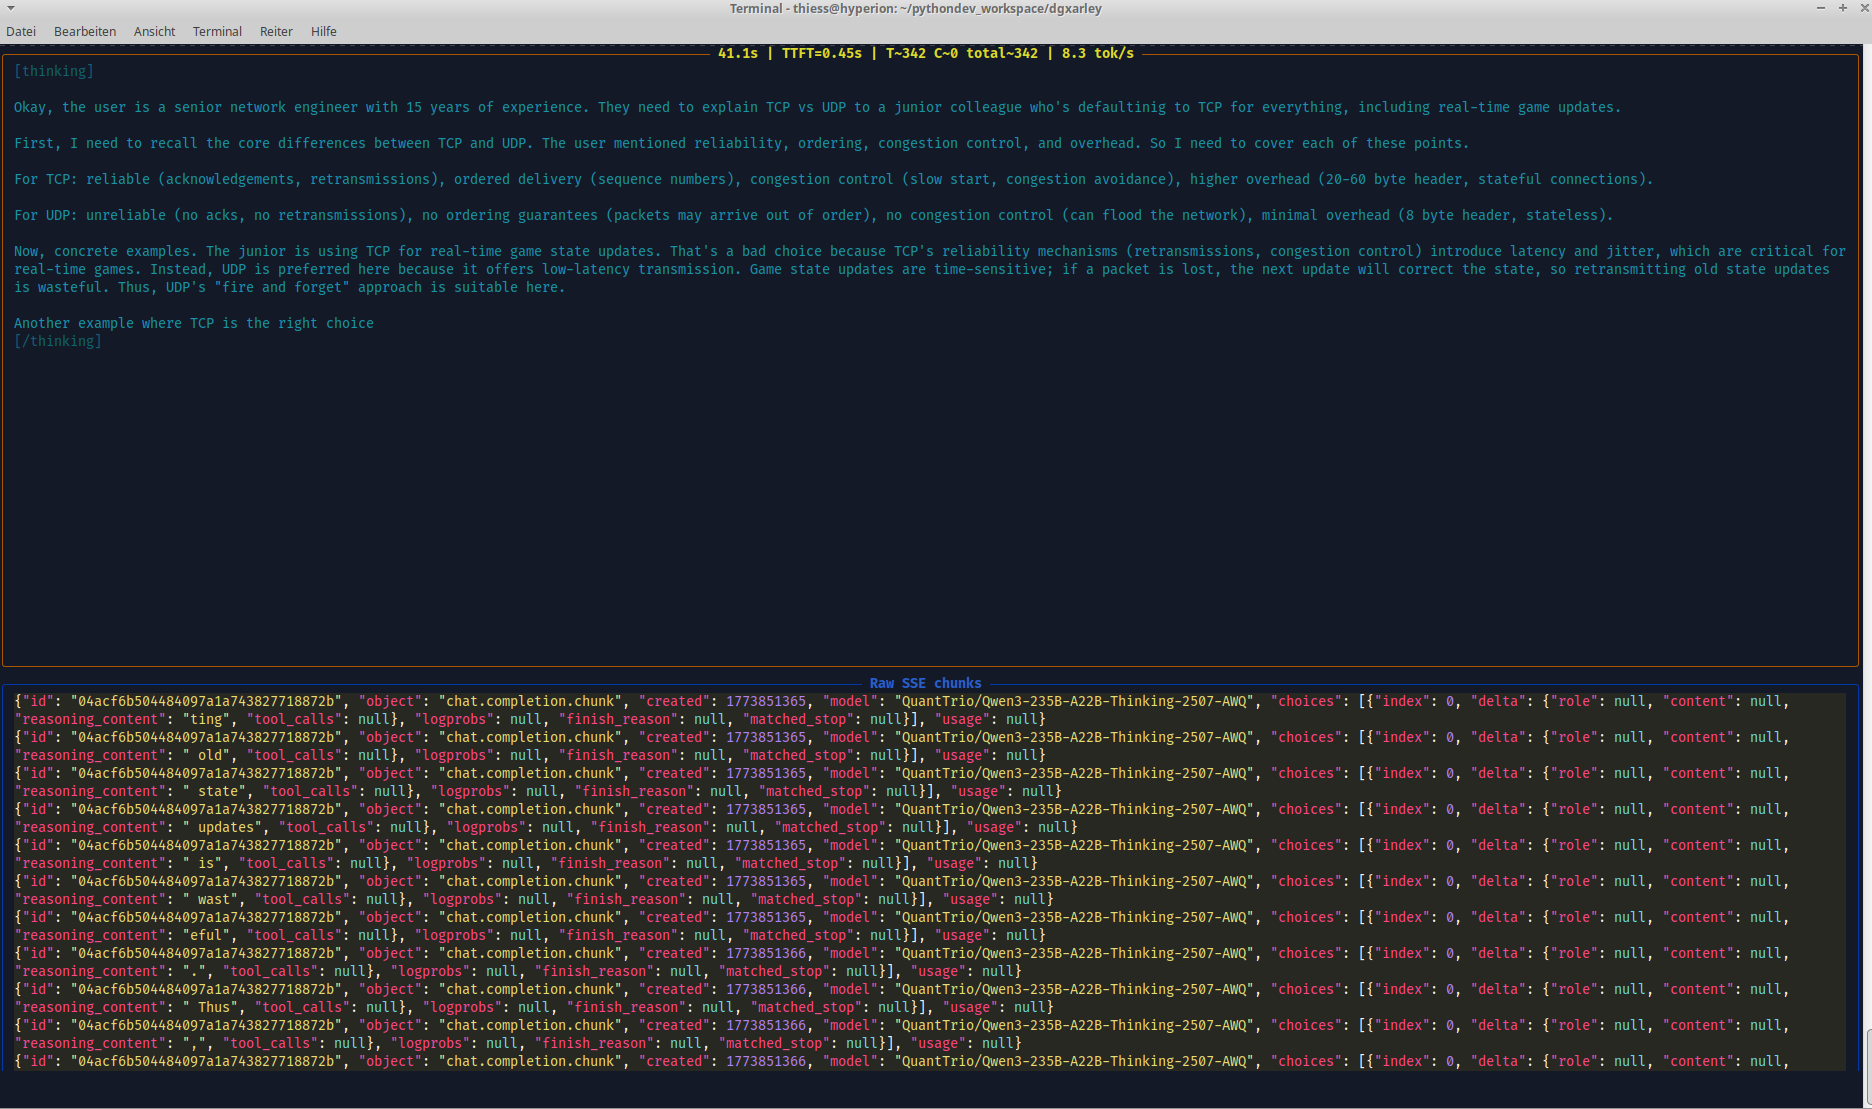The image size is (1872, 1109).
Task: Click the TTFT=0.45s statistic
Action: pos(820,53)
